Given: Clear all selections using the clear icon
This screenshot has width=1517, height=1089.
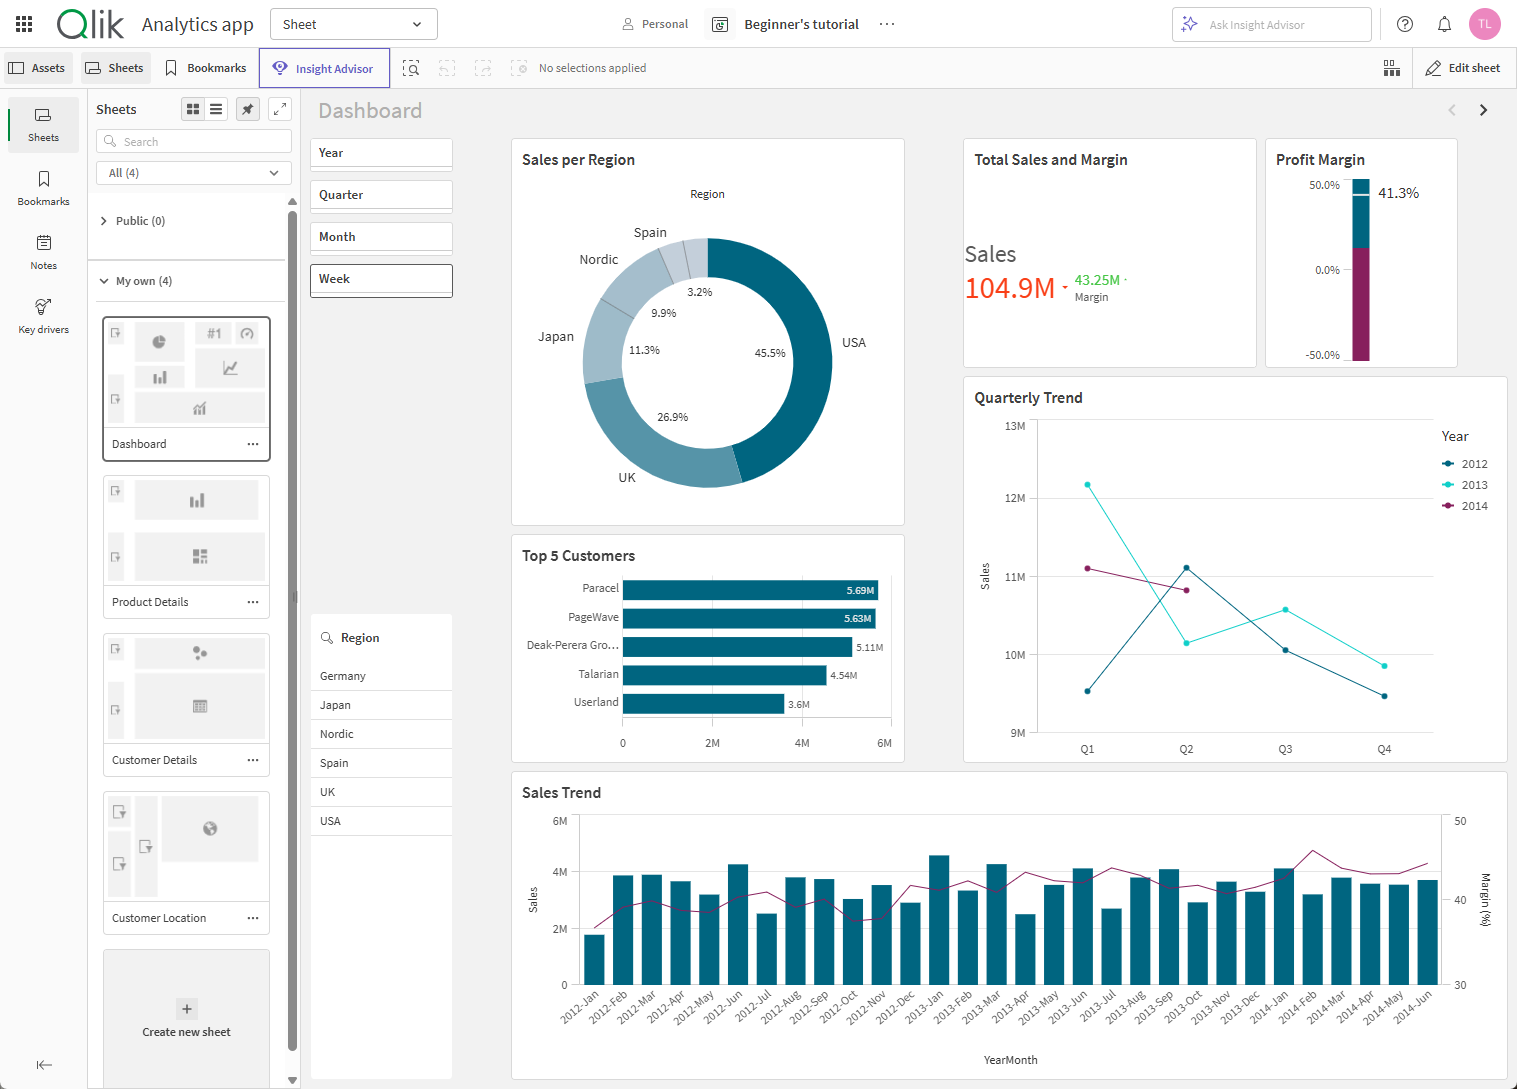Looking at the screenshot, I should [x=520, y=68].
